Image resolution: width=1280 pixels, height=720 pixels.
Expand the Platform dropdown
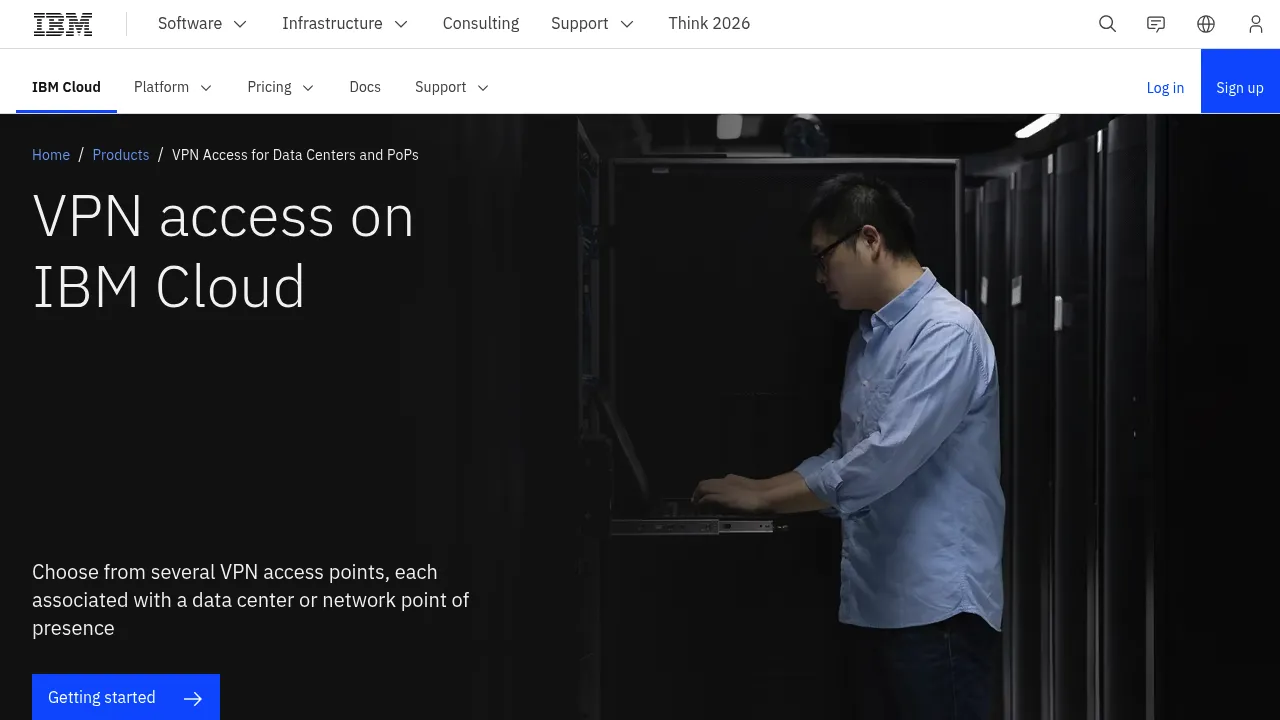(173, 87)
